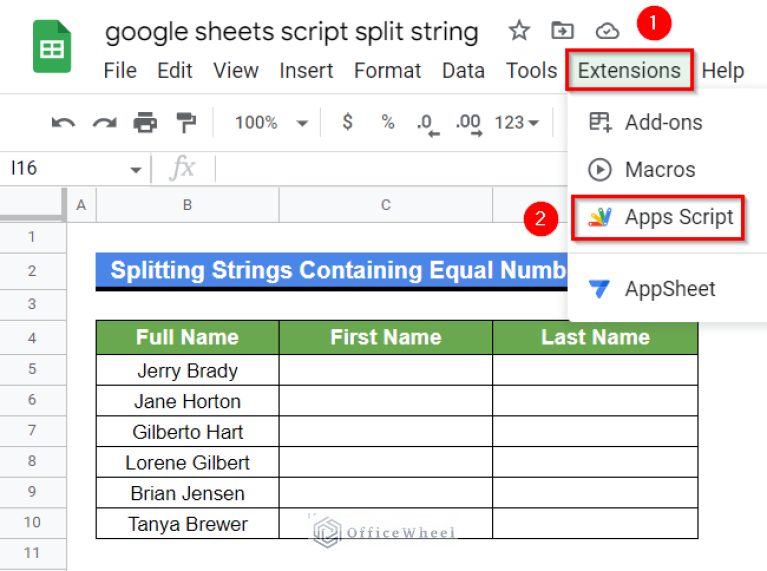Click the cloud save status icon
767x571 pixels.
coord(607,31)
